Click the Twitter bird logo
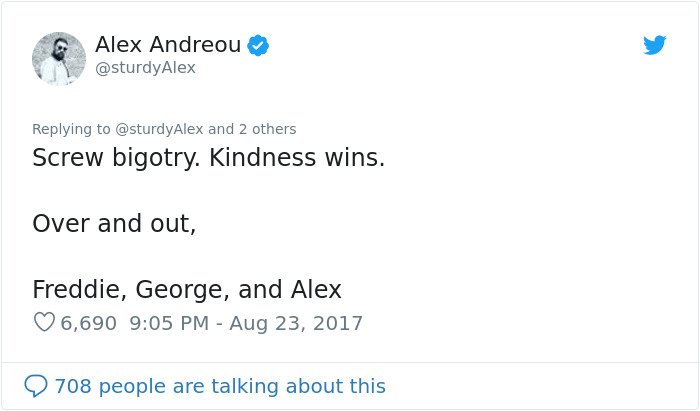700x411 pixels. tap(654, 45)
